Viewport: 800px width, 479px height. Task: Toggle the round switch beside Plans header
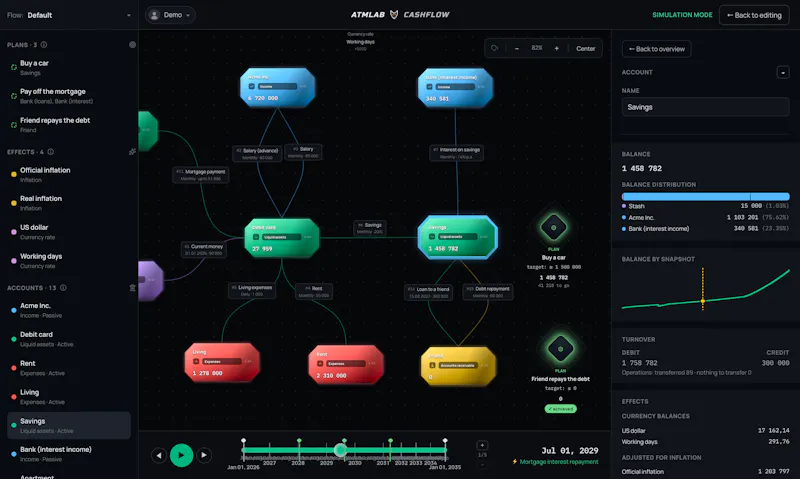pyautogui.click(x=133, y=45)
